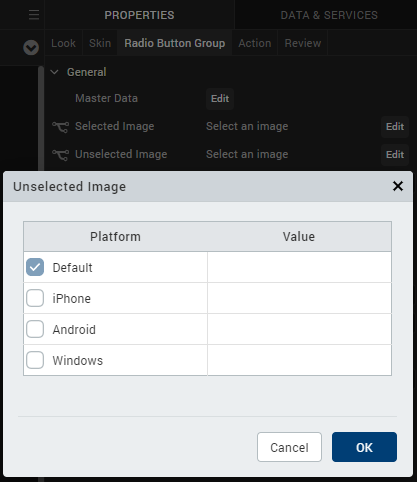Collapse the General section
The width and height of the screenshot is (417, 482).
[x=54, y=72]
